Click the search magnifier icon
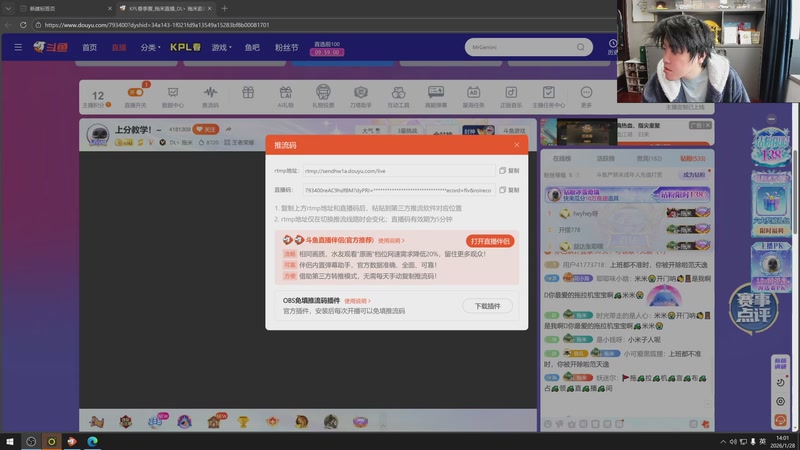 click(581, 47)
